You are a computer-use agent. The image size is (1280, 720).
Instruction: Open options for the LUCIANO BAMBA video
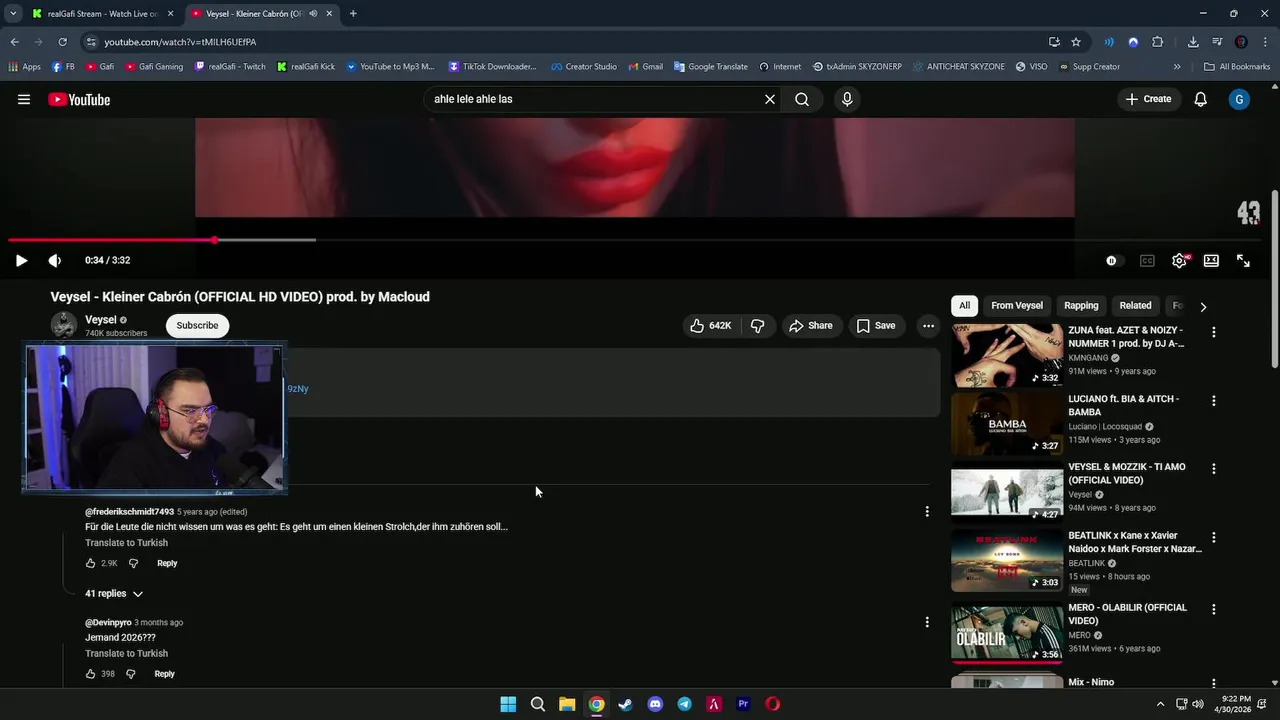(1214, 400)
